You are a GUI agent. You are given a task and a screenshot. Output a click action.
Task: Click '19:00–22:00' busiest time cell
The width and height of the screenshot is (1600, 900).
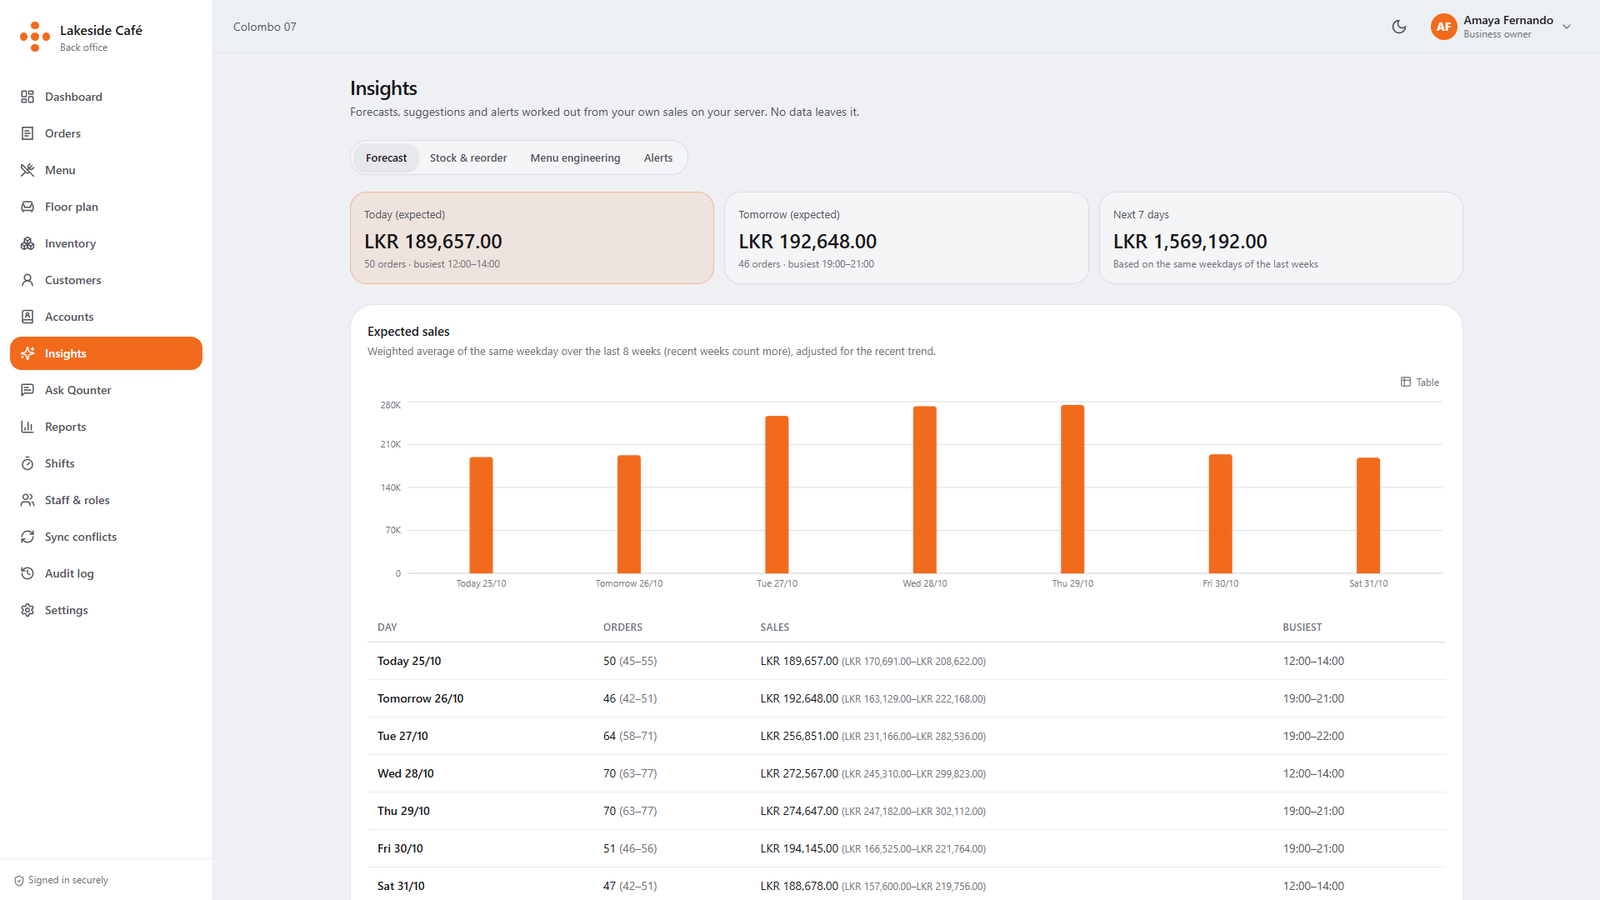(x=1314, y=736)
